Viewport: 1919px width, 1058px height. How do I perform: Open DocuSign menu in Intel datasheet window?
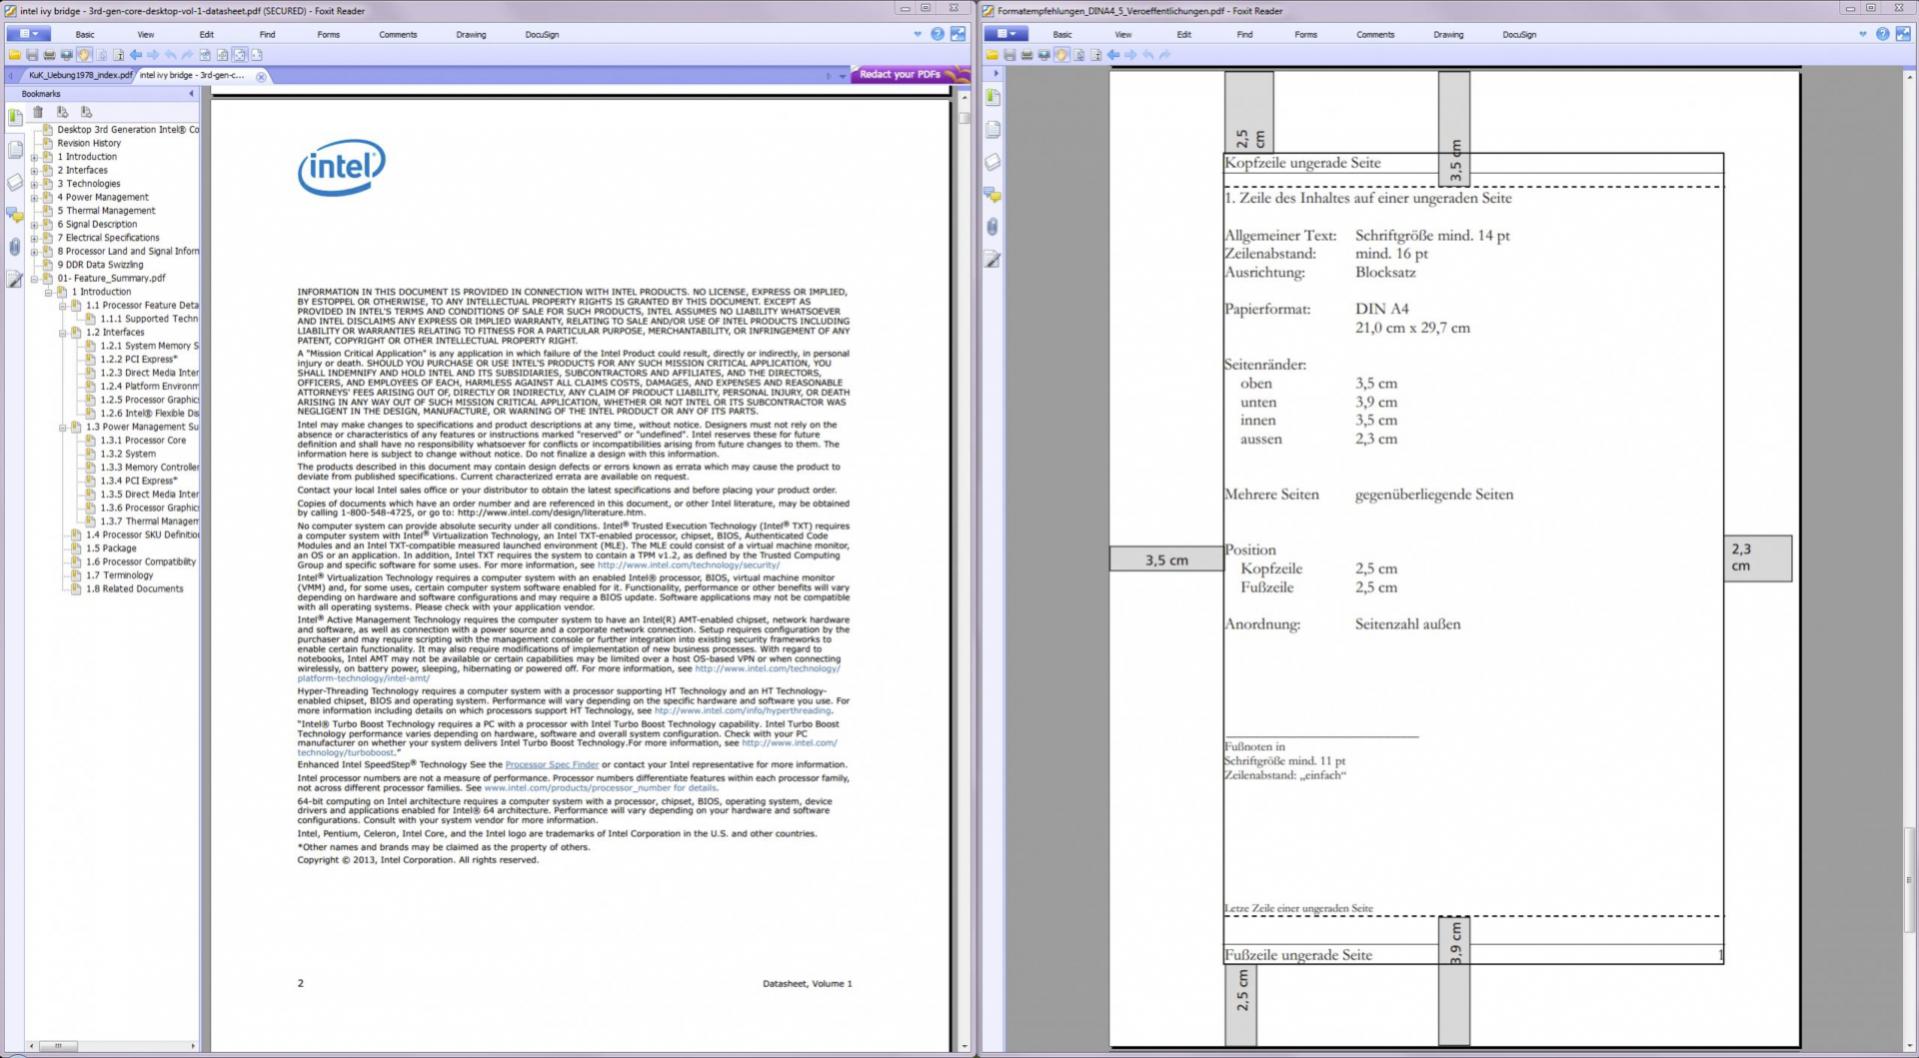(542, 34)
